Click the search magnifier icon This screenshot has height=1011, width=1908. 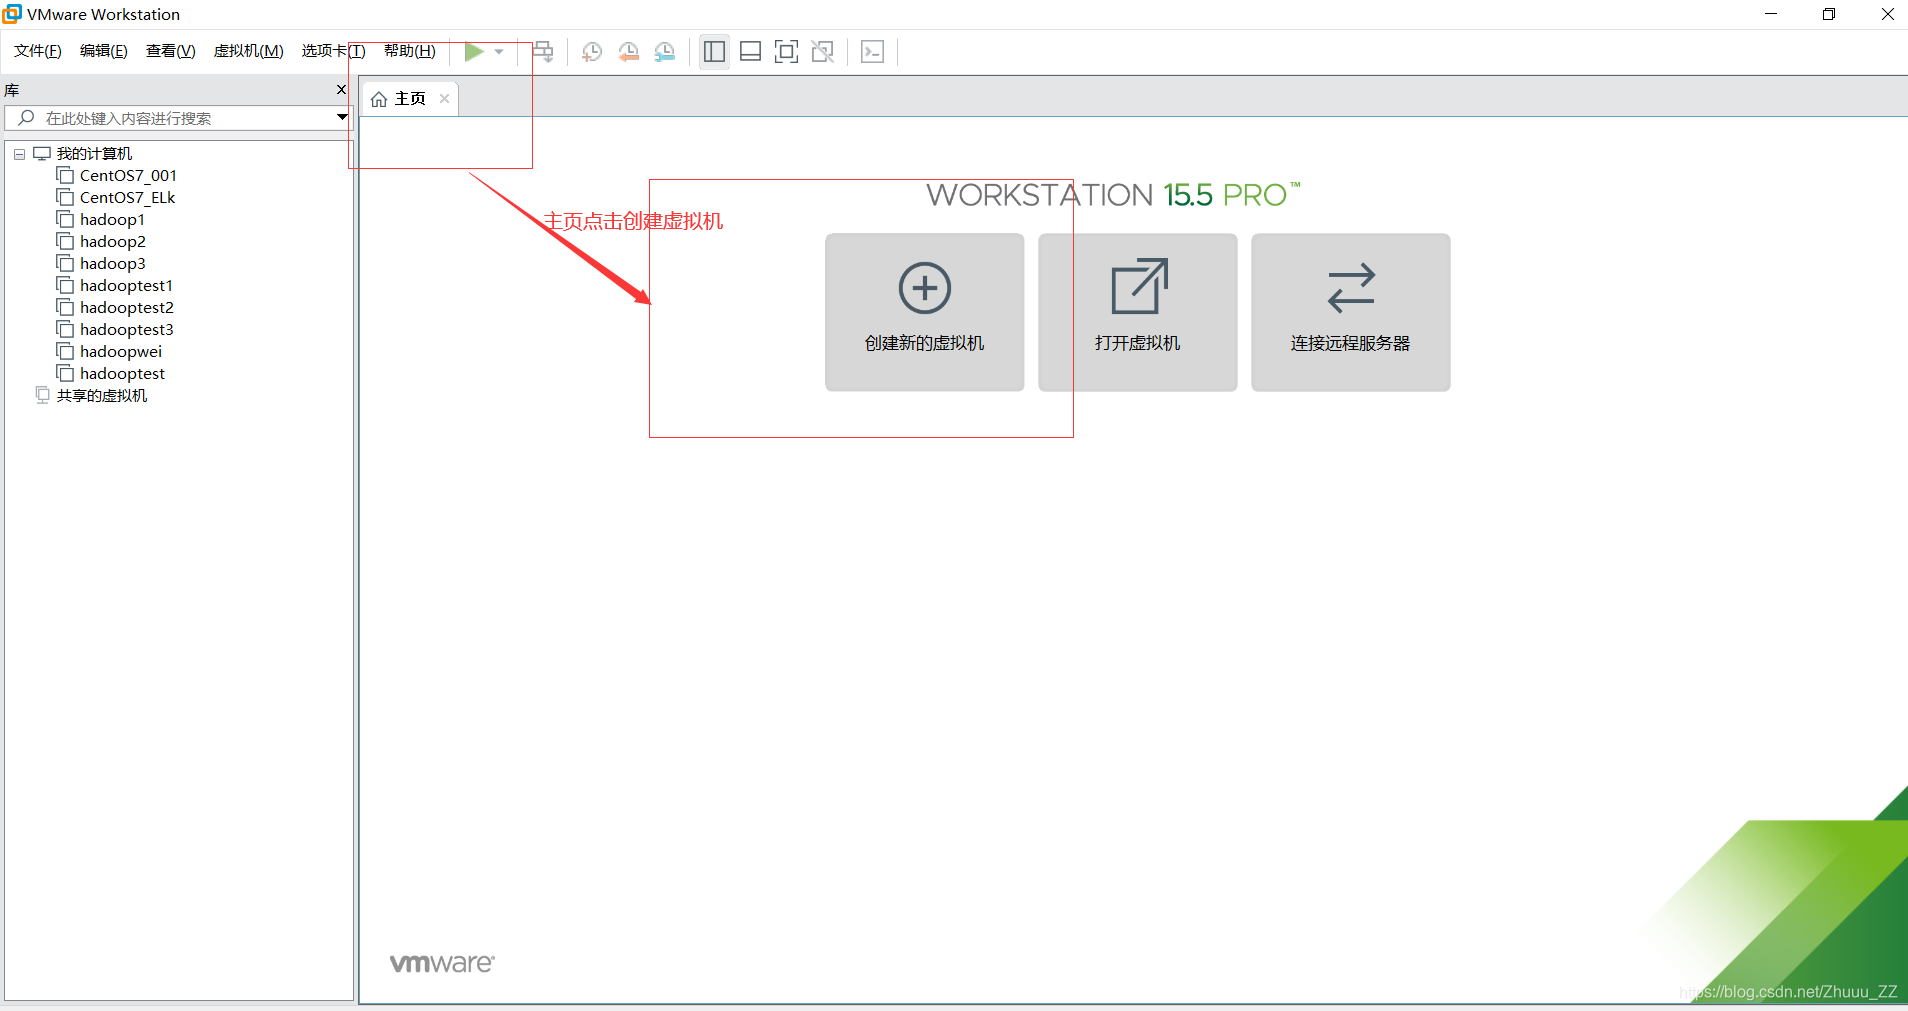coord(26,118)
